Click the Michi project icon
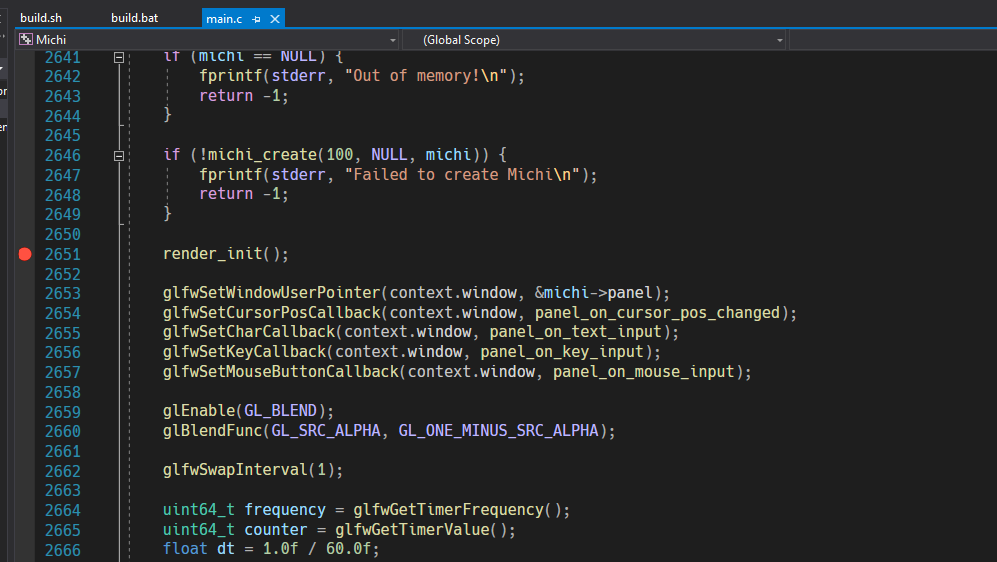The width and height of the screenshot is (997, 562). click(x=26, y=39)
